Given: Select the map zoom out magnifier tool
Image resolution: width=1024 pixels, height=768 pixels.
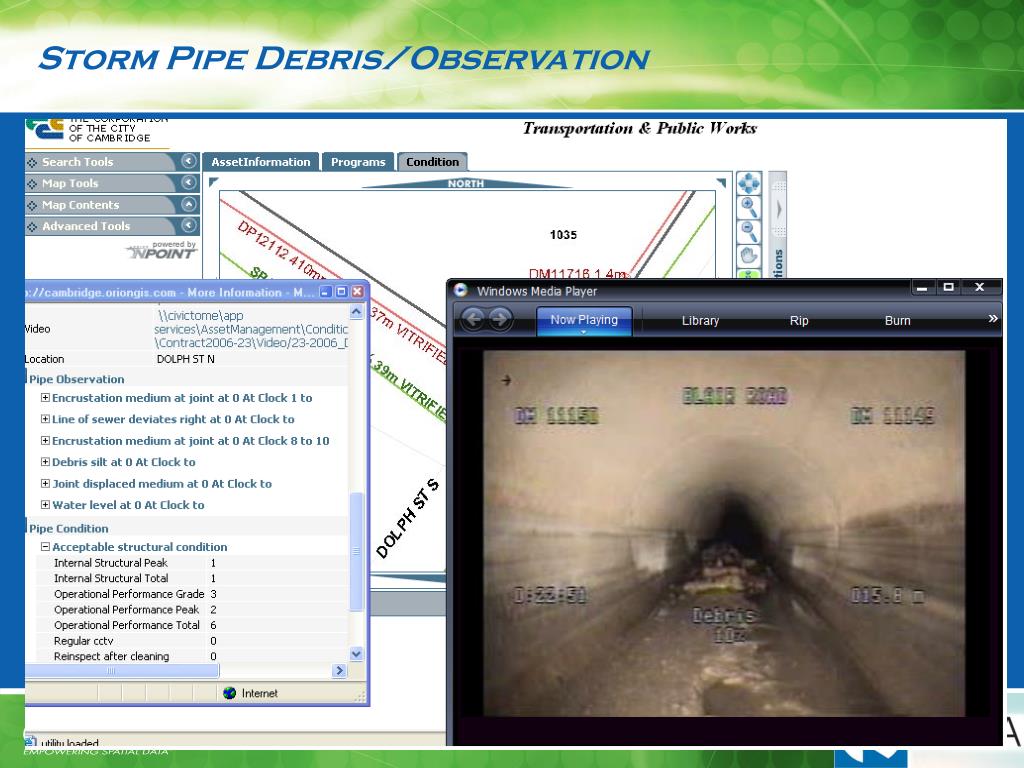Looking at the screenshot, I should (748, 231).
